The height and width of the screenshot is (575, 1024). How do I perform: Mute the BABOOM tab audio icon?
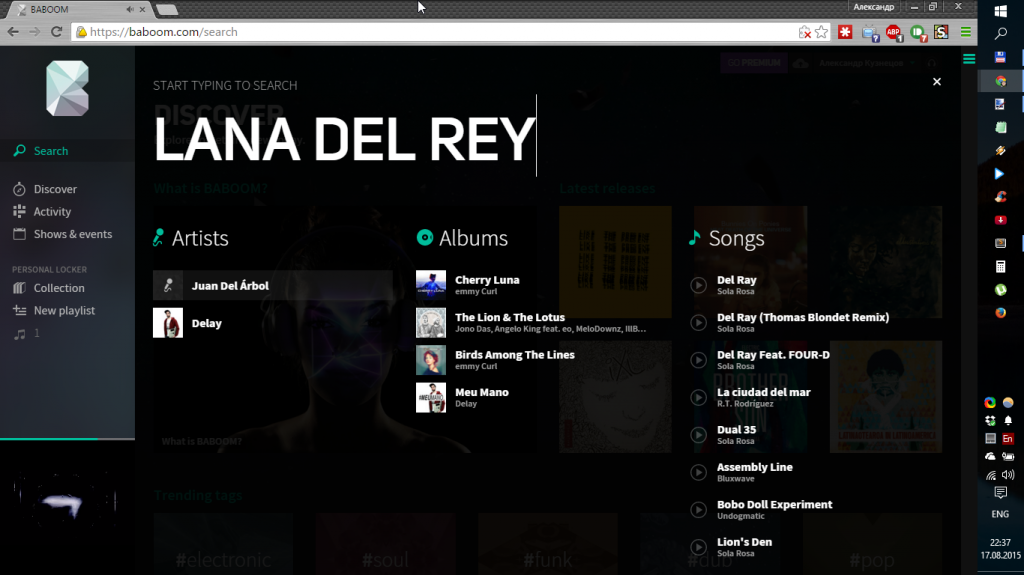tap(130, 10)
